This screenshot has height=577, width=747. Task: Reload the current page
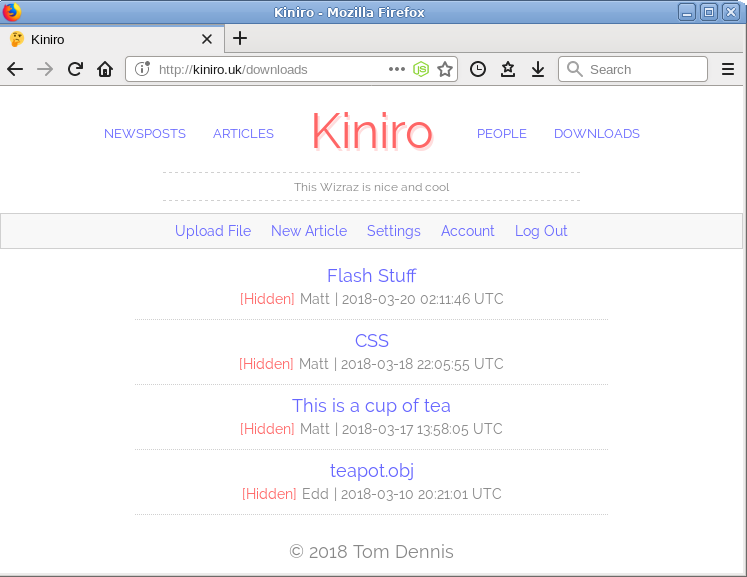[75, 69]
